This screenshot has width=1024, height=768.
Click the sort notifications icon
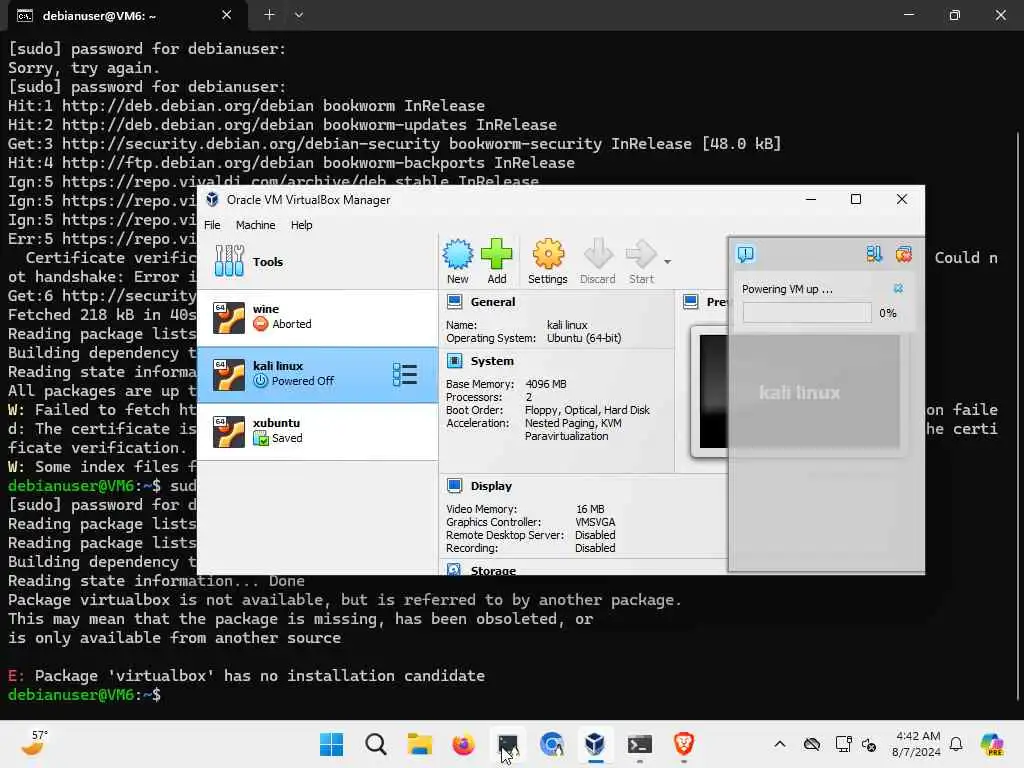point(874,253)
